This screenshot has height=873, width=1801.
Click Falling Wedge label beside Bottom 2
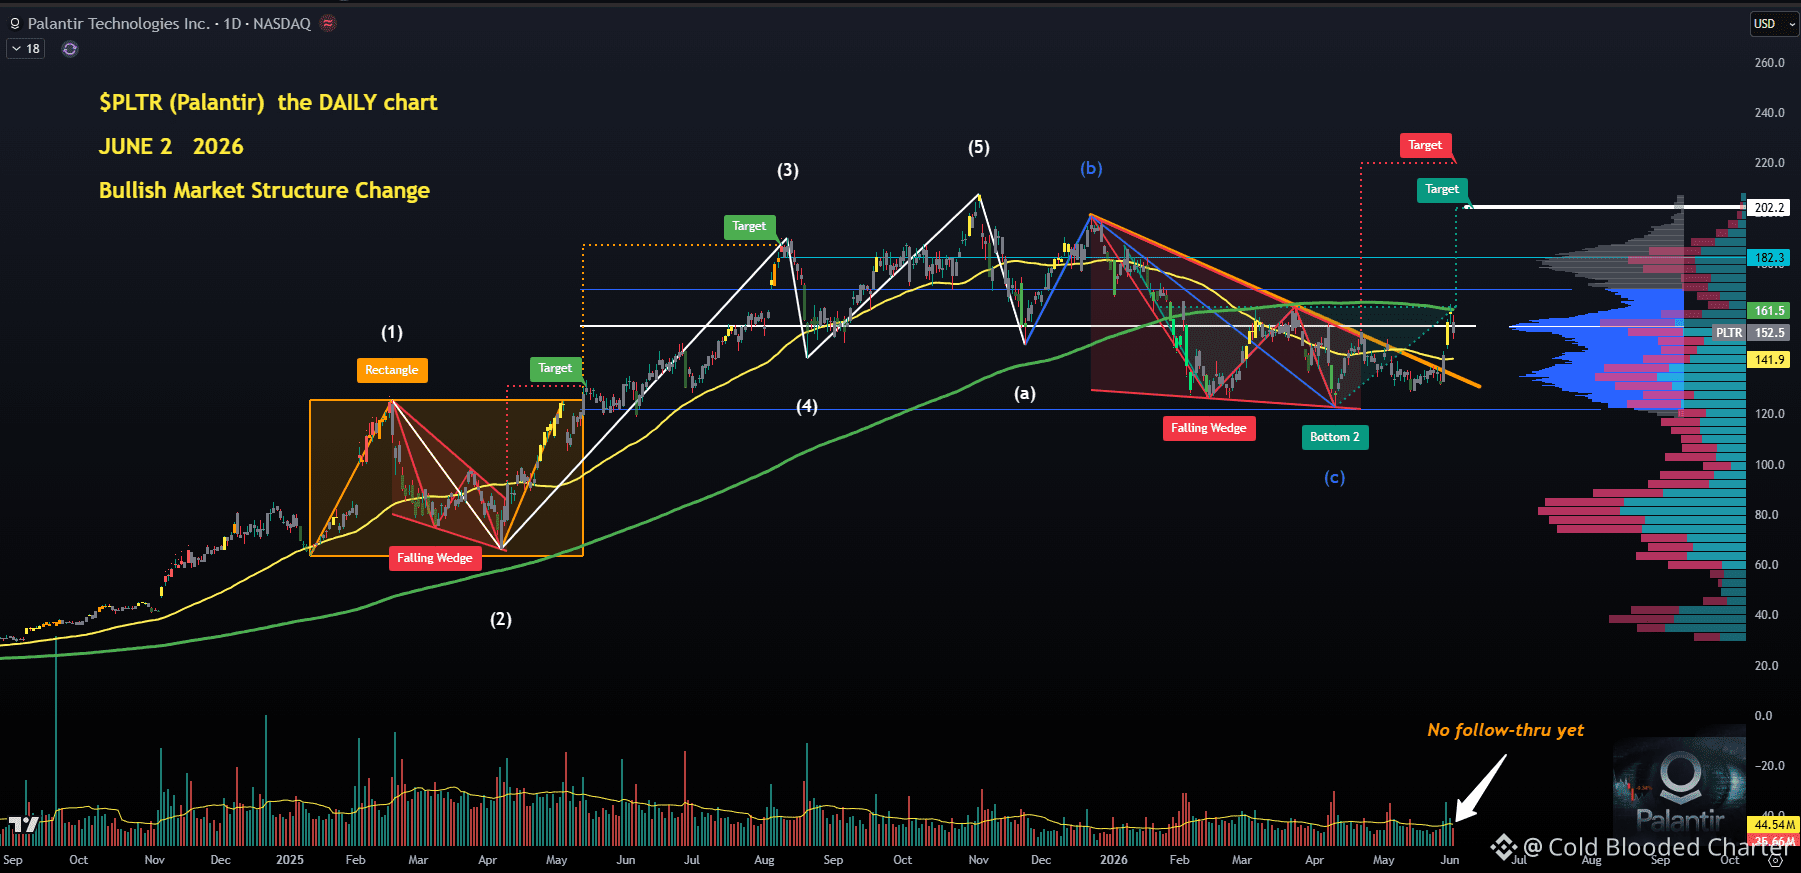1209,428
